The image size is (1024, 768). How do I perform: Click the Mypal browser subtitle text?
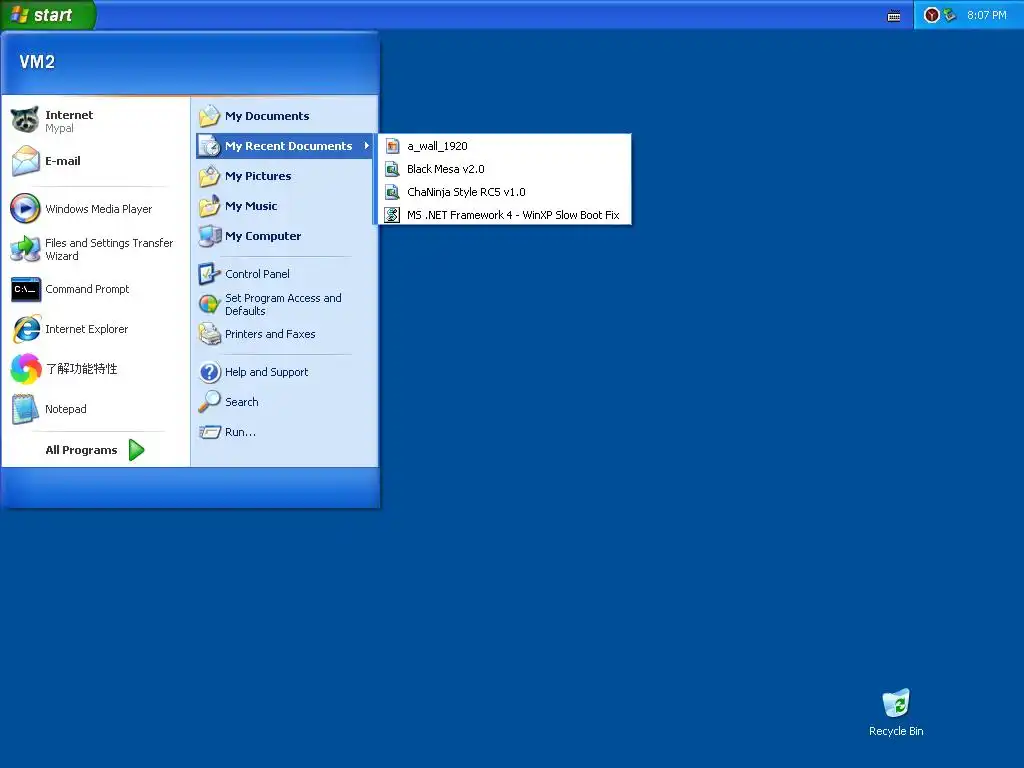click(x=59, y=129)
